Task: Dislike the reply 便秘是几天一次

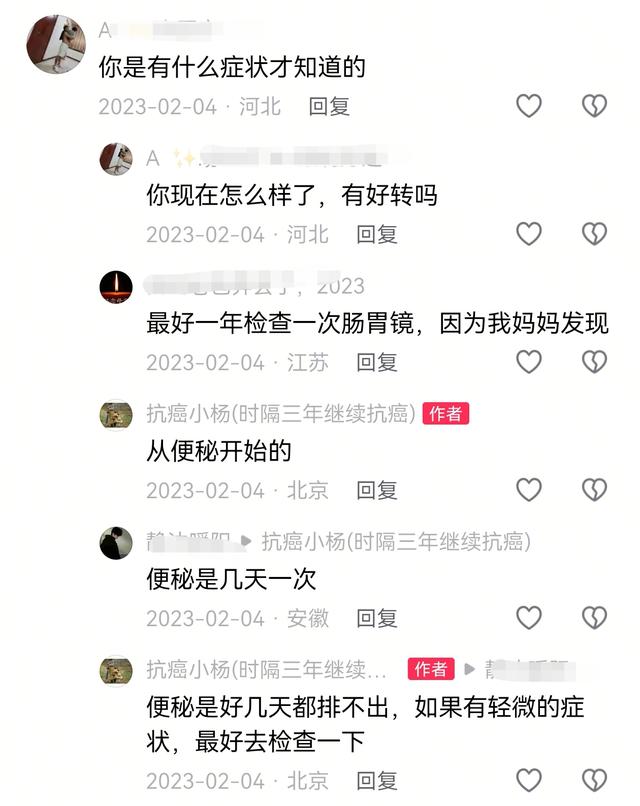Action: click(594, 618)
